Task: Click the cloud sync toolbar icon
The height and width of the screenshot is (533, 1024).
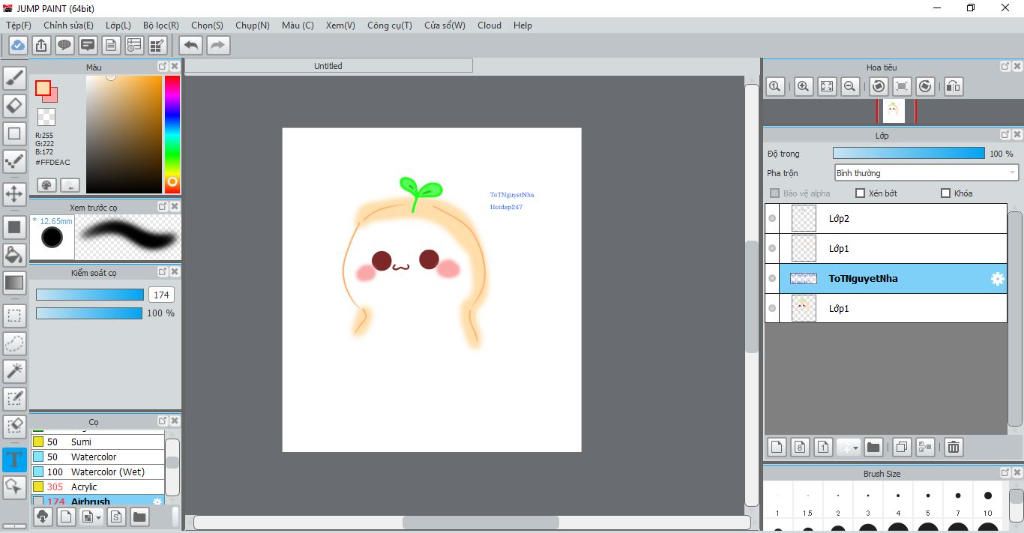Action: 18,45
